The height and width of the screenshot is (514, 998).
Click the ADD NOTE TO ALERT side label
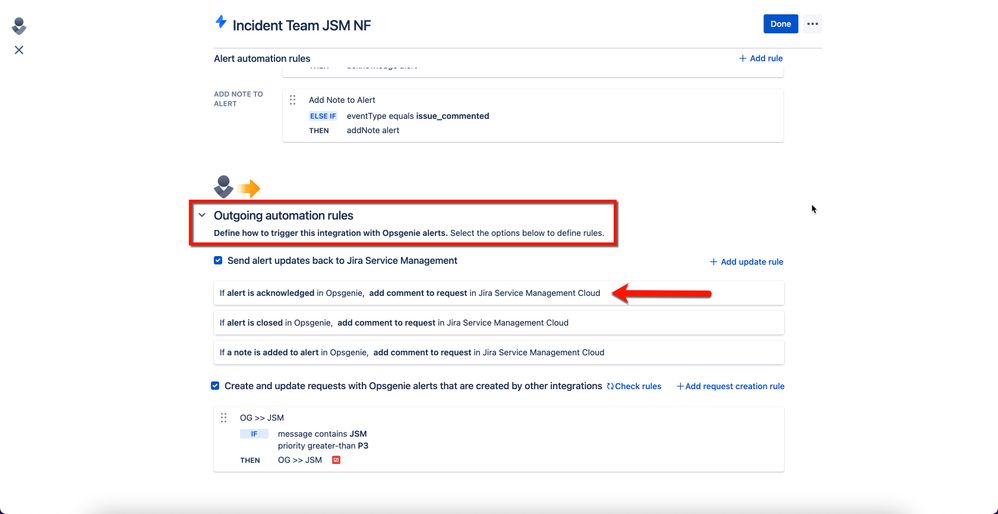239,99
